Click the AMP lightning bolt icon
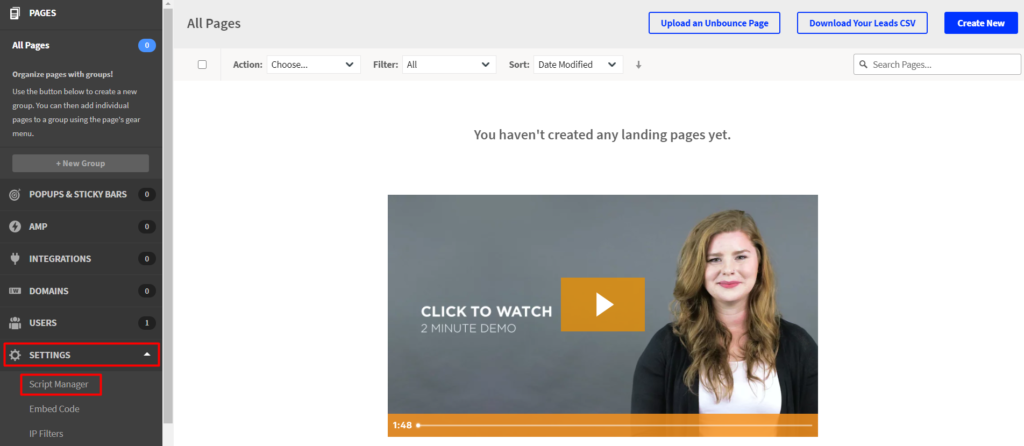Viewport: 1024px width, 446px height. coord(15,227)
